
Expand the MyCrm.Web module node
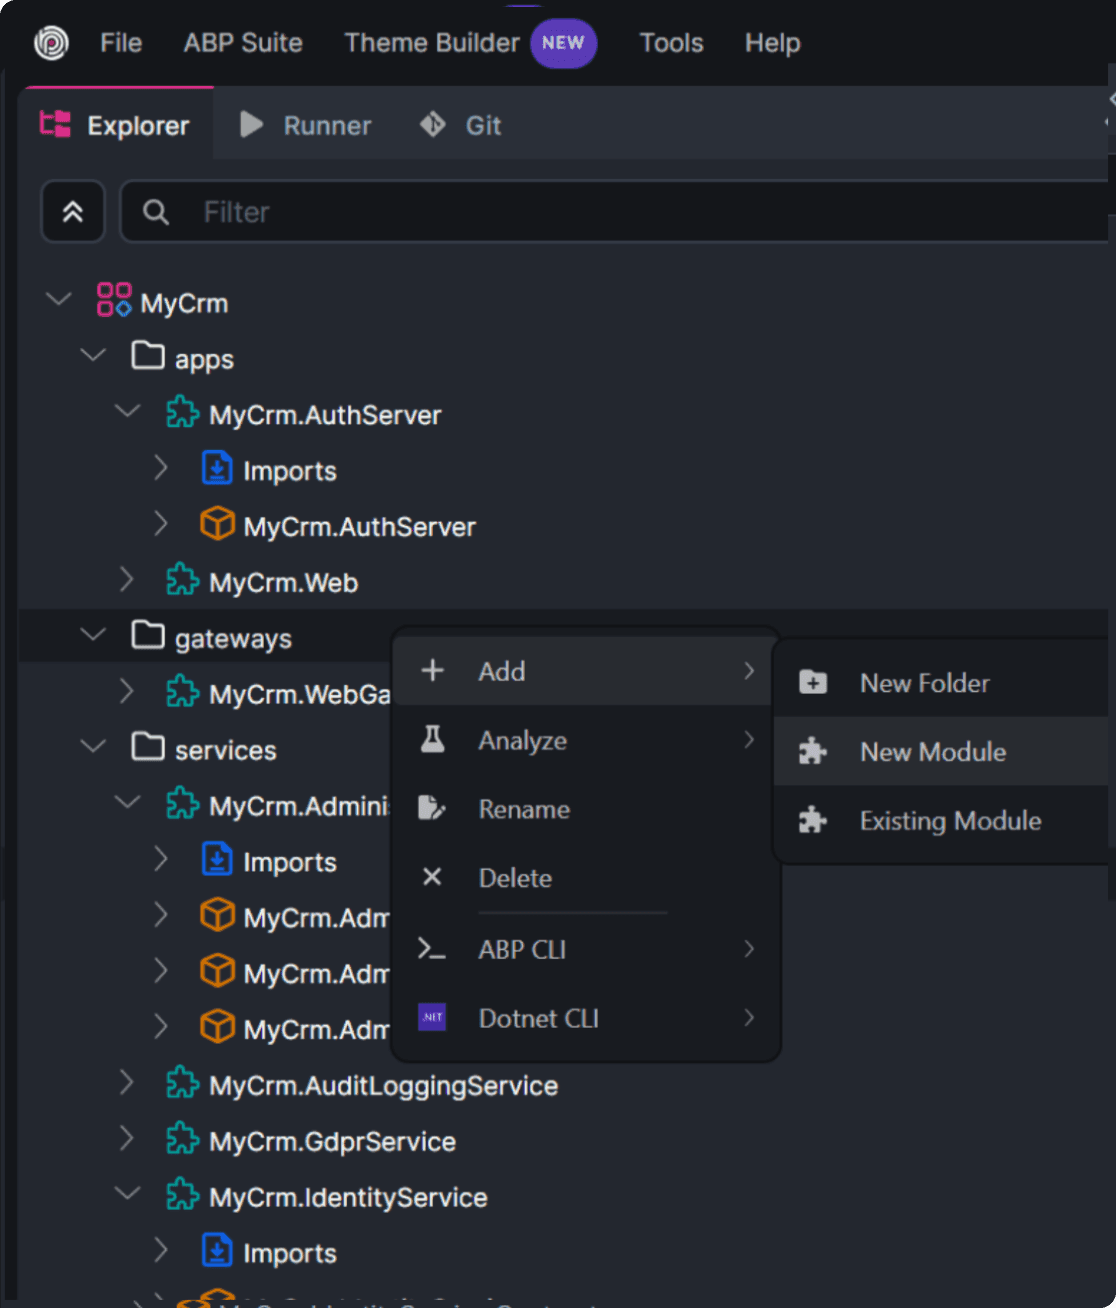tap(127, 580)
